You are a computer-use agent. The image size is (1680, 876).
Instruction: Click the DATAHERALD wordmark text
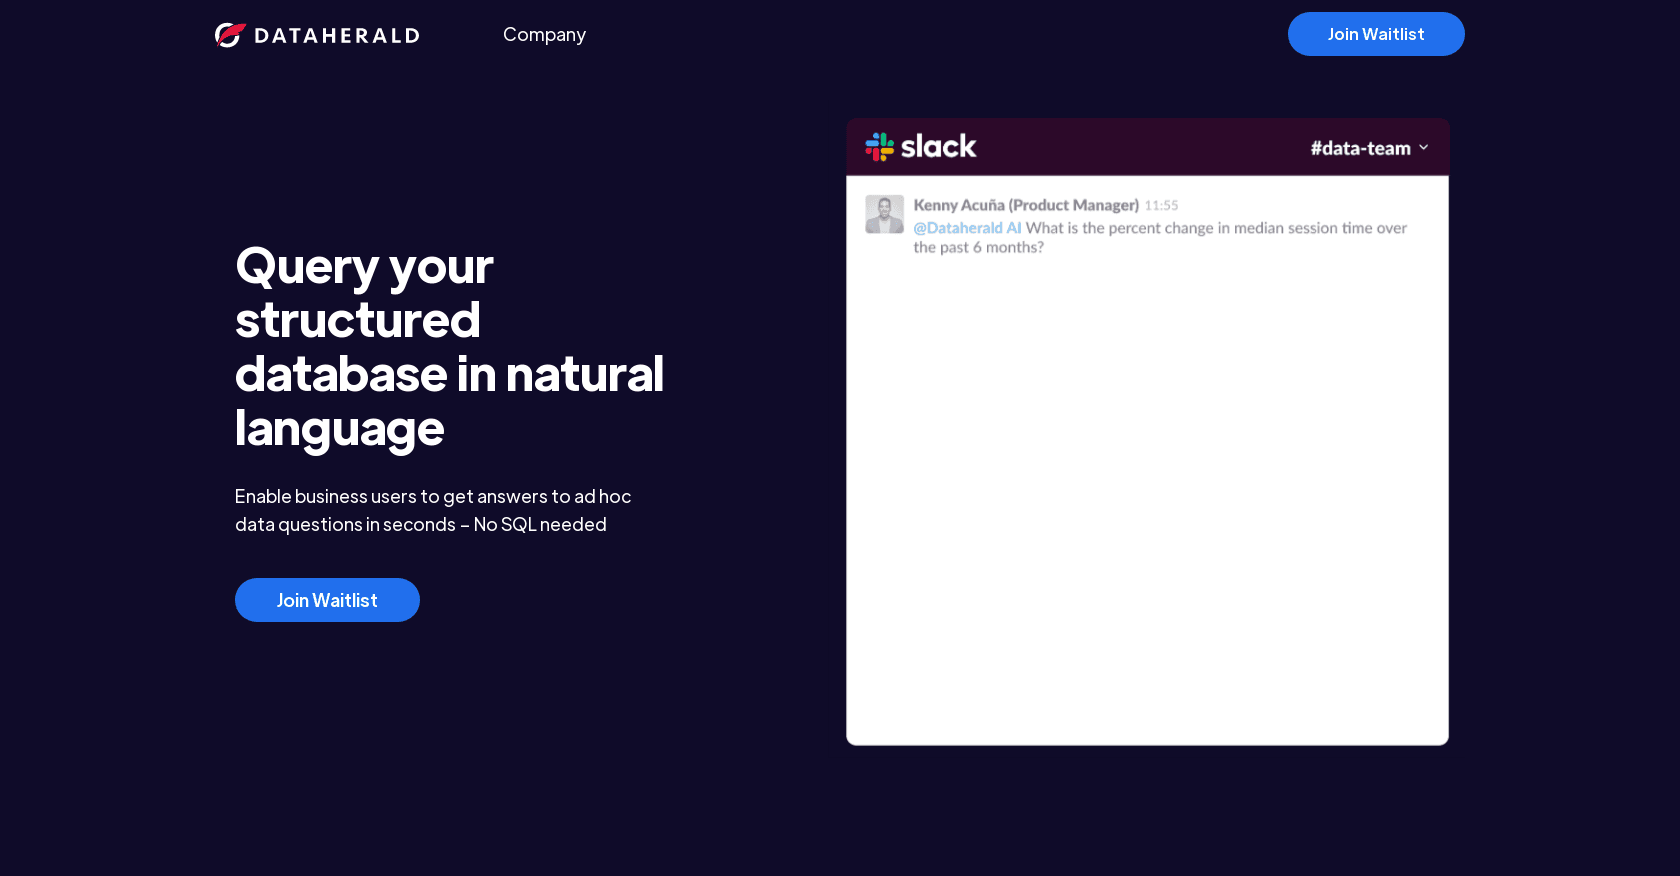click(337, 36)
